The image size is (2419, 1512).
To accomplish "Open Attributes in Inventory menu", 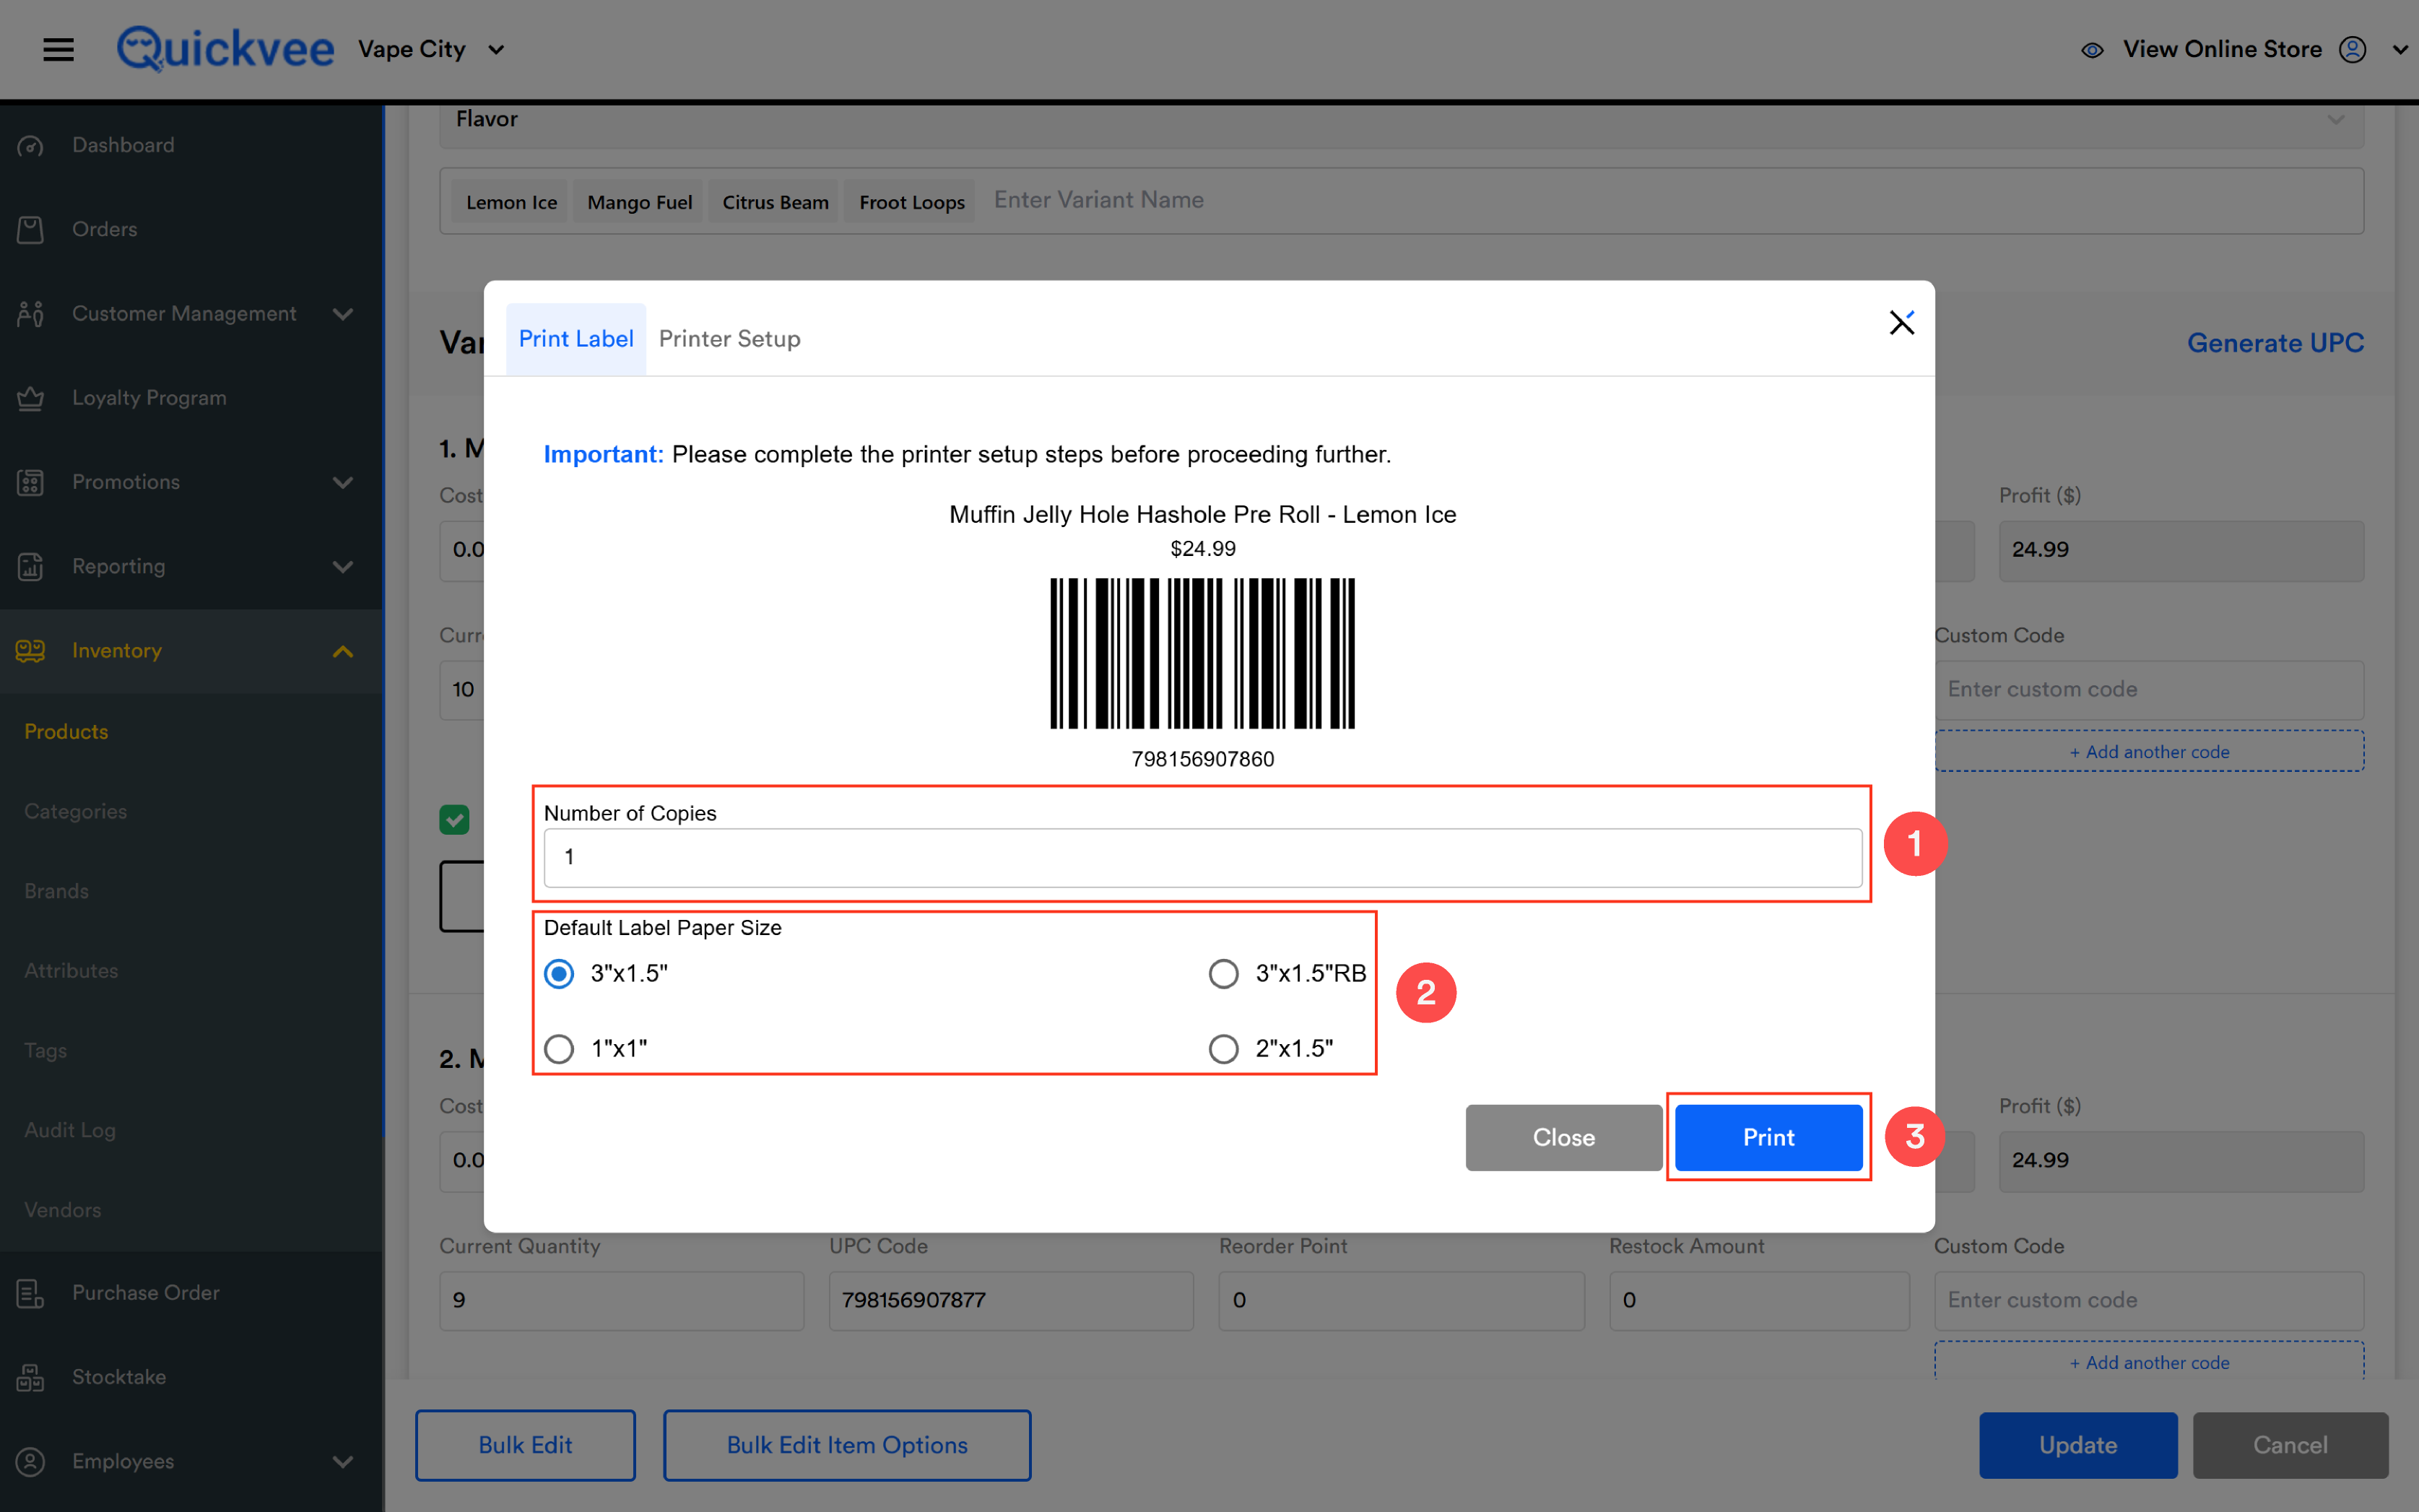I will coord(71,970).
